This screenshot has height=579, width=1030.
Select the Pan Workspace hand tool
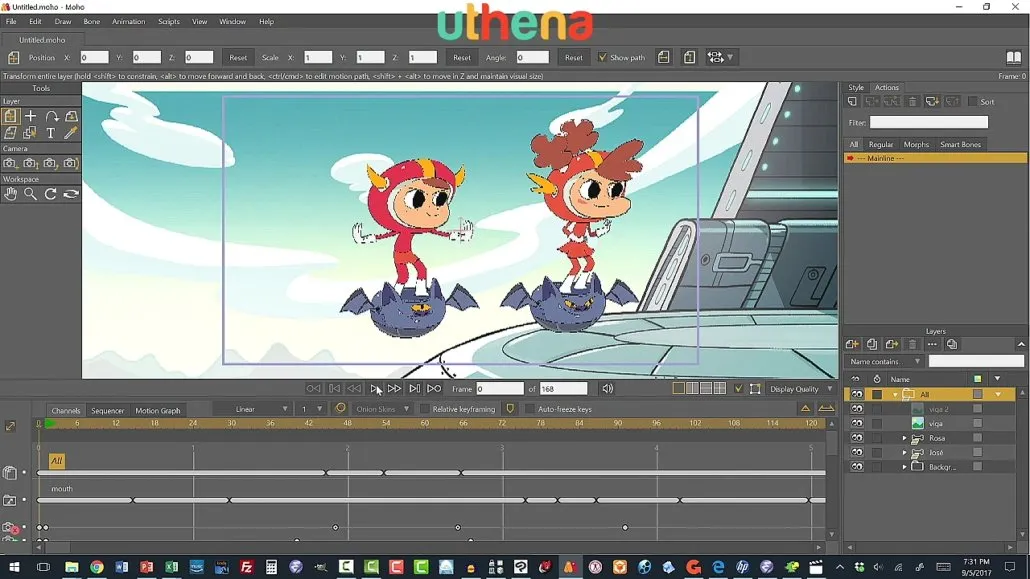pyautogui.click(x=10, y=194)
